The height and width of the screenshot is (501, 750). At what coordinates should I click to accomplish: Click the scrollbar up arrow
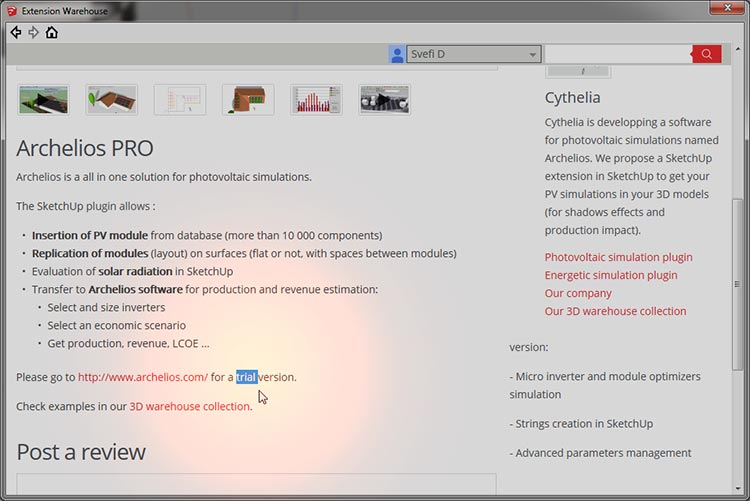738,49
